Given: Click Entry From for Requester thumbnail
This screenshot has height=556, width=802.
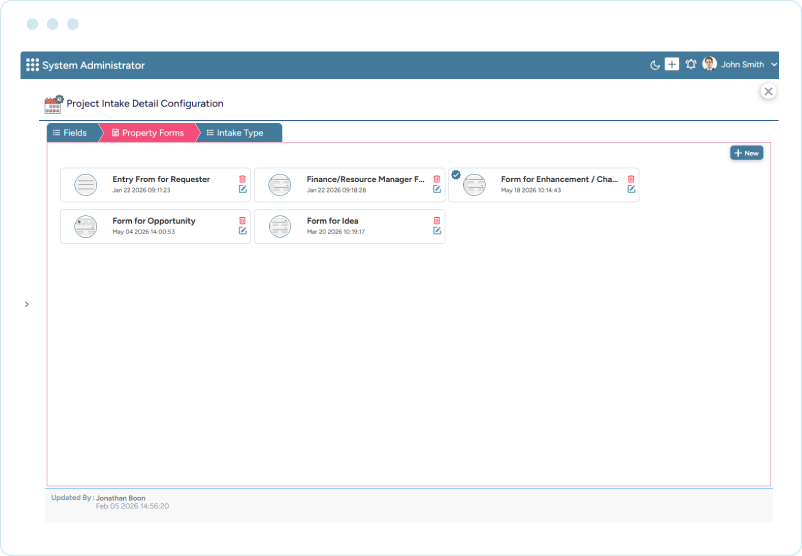Looking at the screenshot, I should [x=85, y=185].
